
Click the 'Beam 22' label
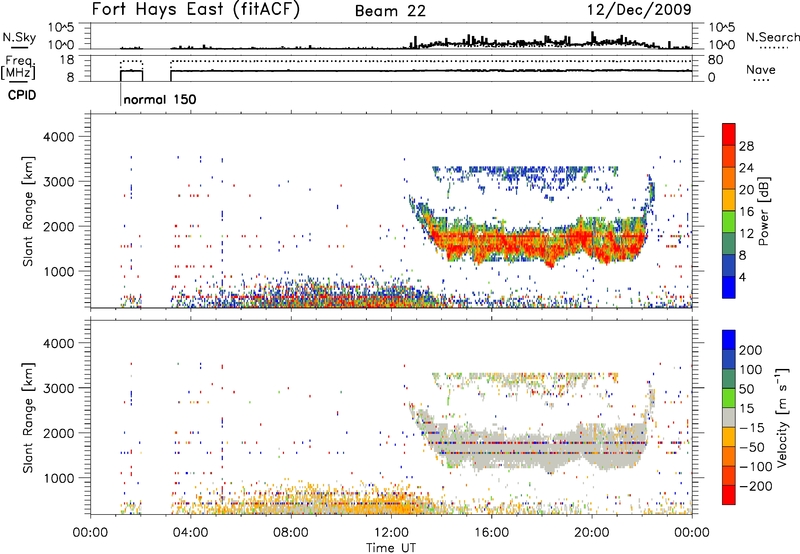click(390, 11)
